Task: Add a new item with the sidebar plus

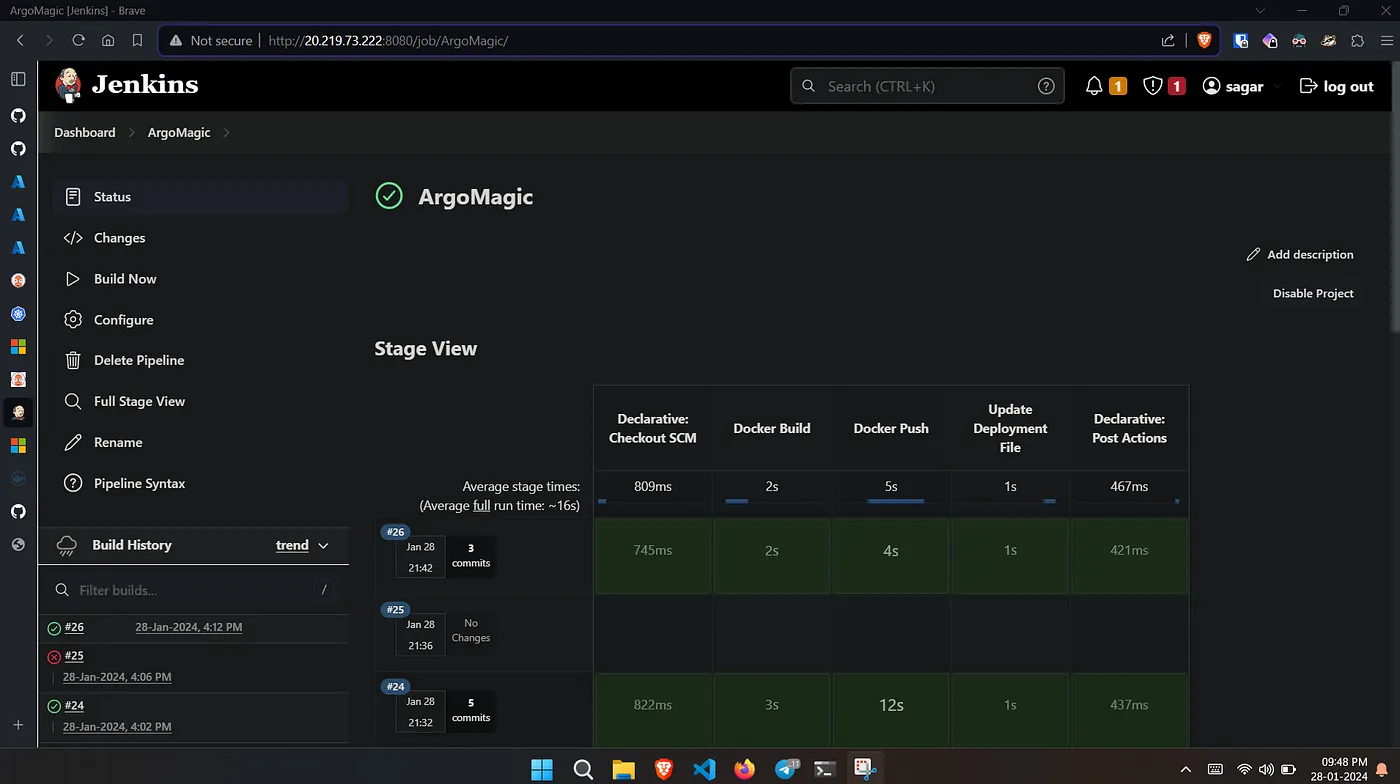Action: click(x=18, y=724)
